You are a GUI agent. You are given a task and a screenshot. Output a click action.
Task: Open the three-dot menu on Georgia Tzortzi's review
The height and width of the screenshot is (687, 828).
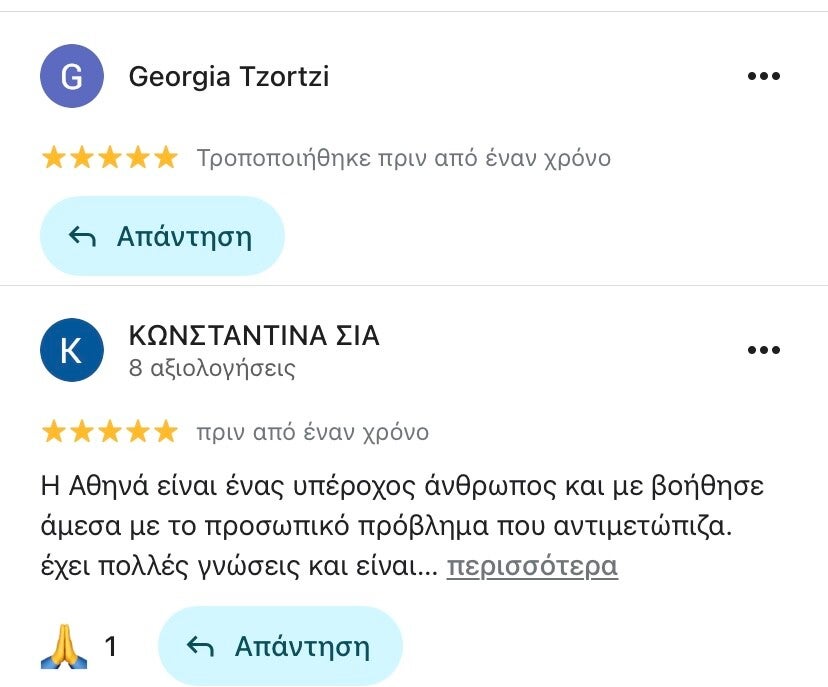[x=763, y=77]
